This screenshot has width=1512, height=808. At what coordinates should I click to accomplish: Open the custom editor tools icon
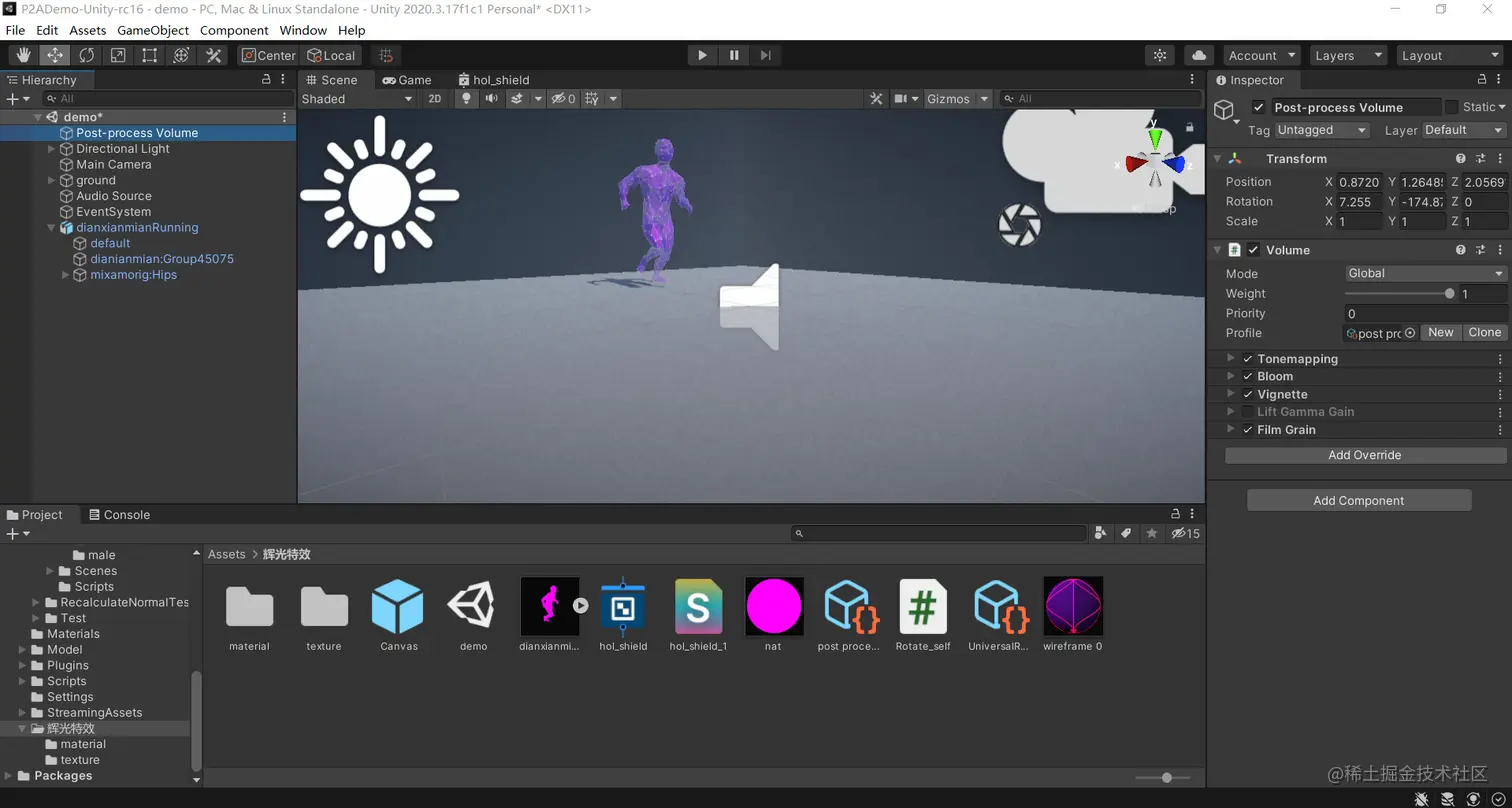click(x=213, y=56)
